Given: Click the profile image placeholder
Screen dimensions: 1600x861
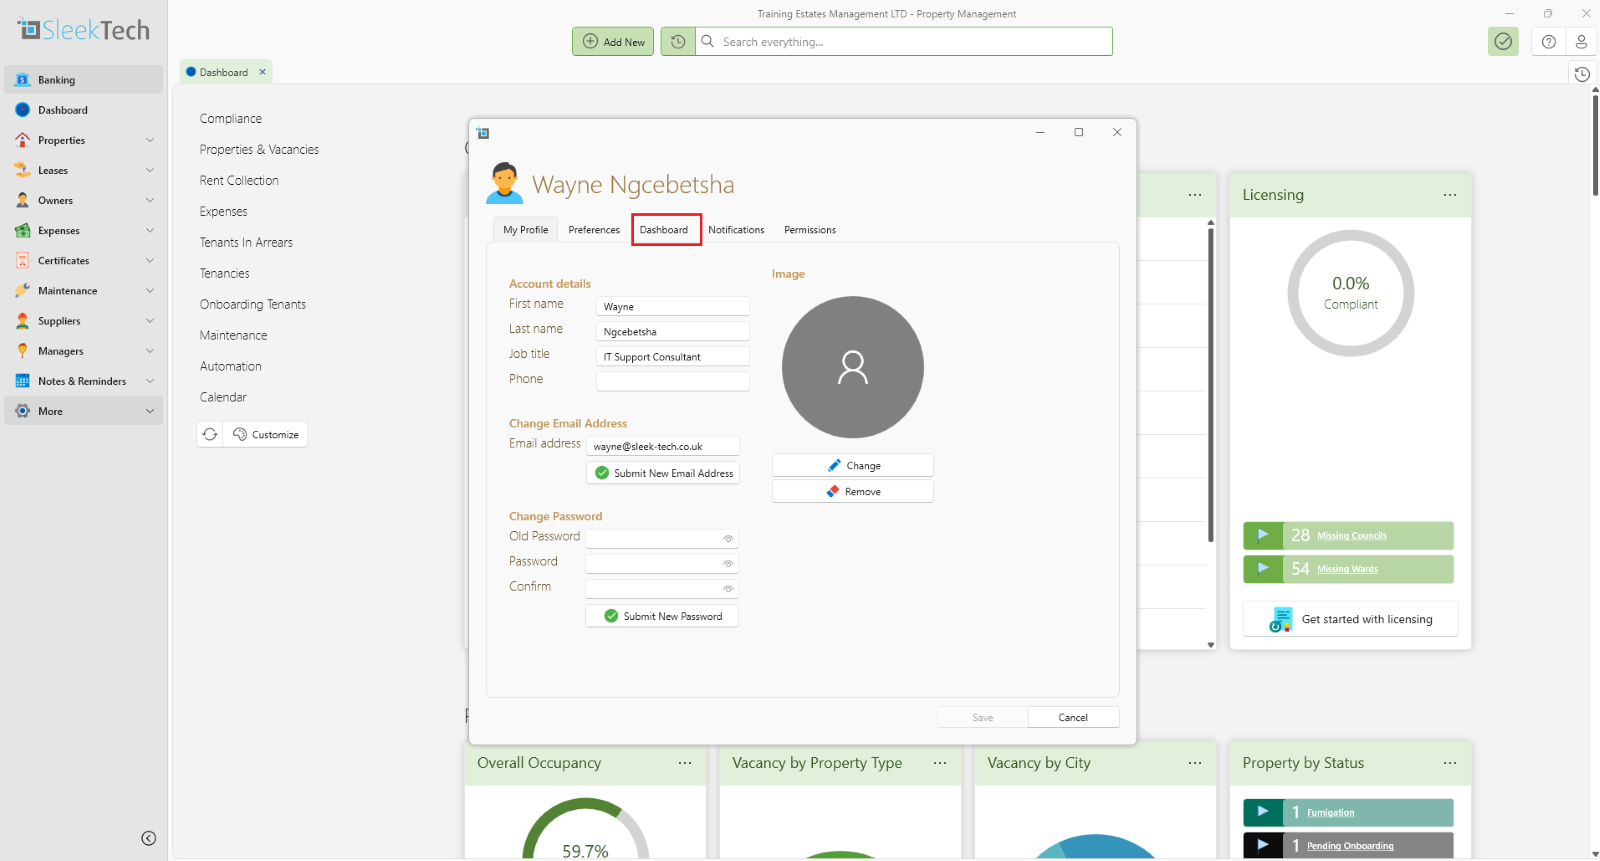Looking at the screenshot, I should 853,367.
